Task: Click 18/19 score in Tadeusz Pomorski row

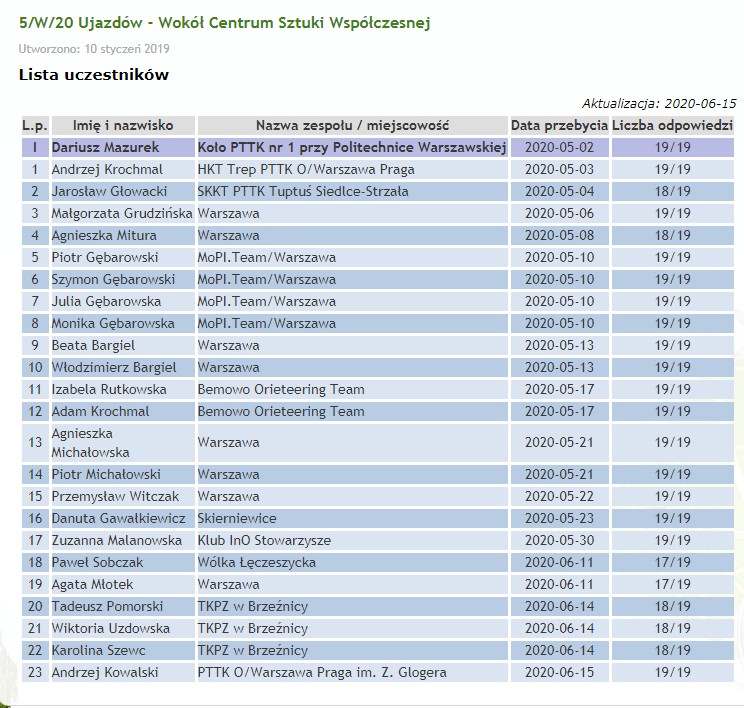Action: [x=672, y=606]
